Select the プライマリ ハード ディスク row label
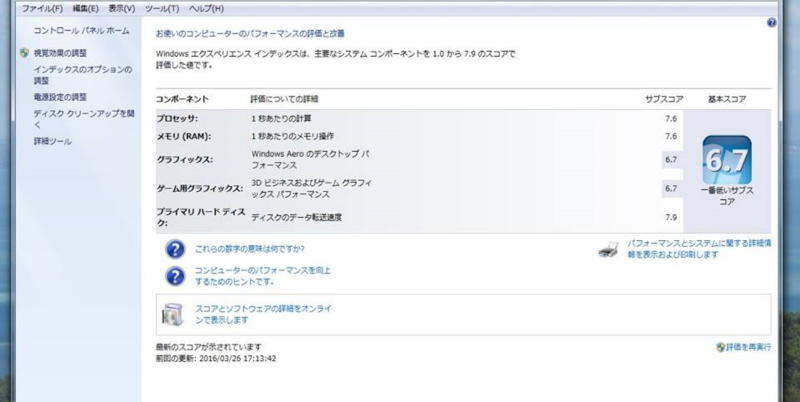Viewport: 800px width, 402px height. click(201, 217)
